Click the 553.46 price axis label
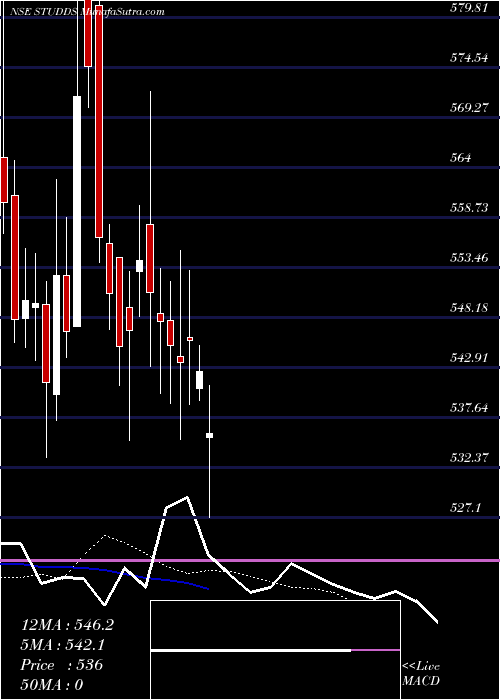The image size is (500, 700). point(467,258)
